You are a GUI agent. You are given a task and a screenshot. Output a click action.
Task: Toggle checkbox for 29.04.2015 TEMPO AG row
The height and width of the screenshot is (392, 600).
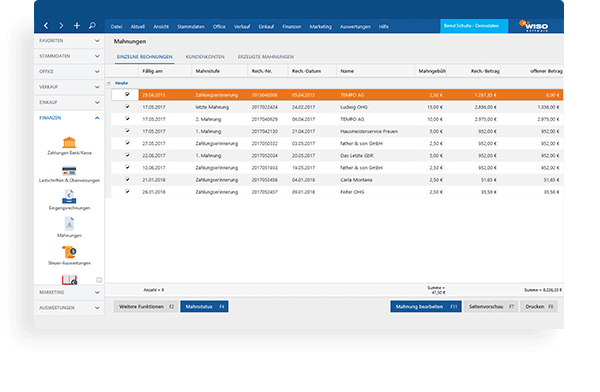(x=127, y=95)
